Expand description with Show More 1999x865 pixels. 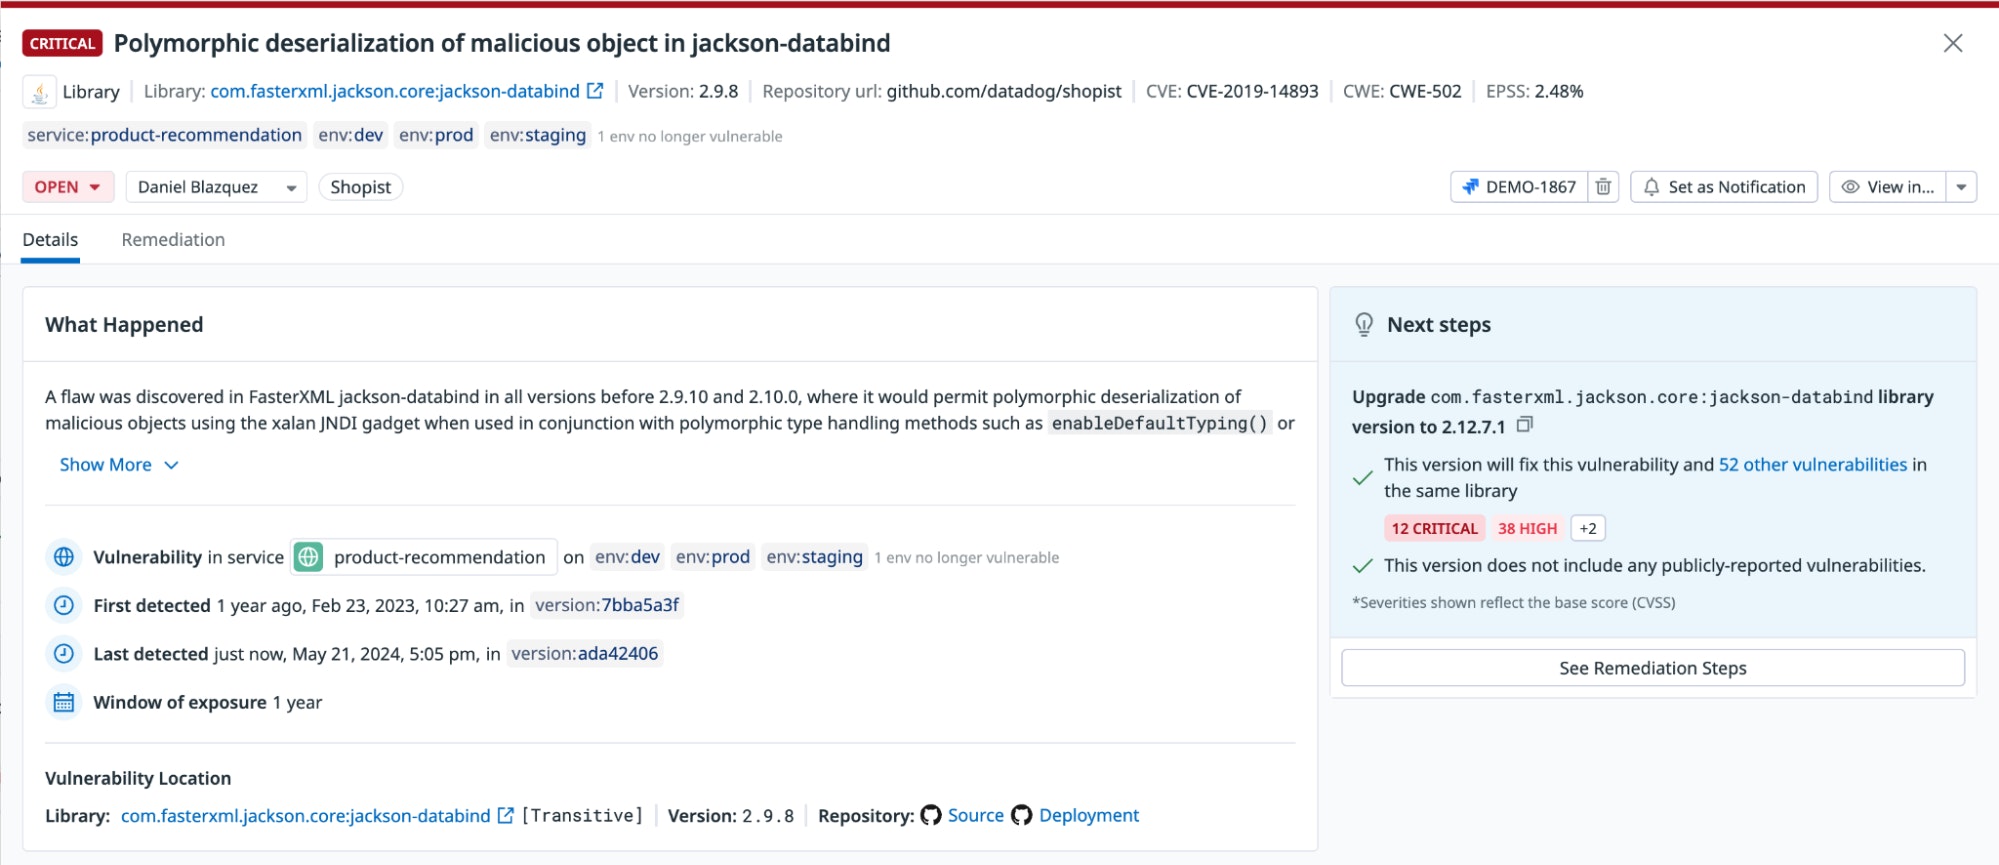click(x=118, y=465)
